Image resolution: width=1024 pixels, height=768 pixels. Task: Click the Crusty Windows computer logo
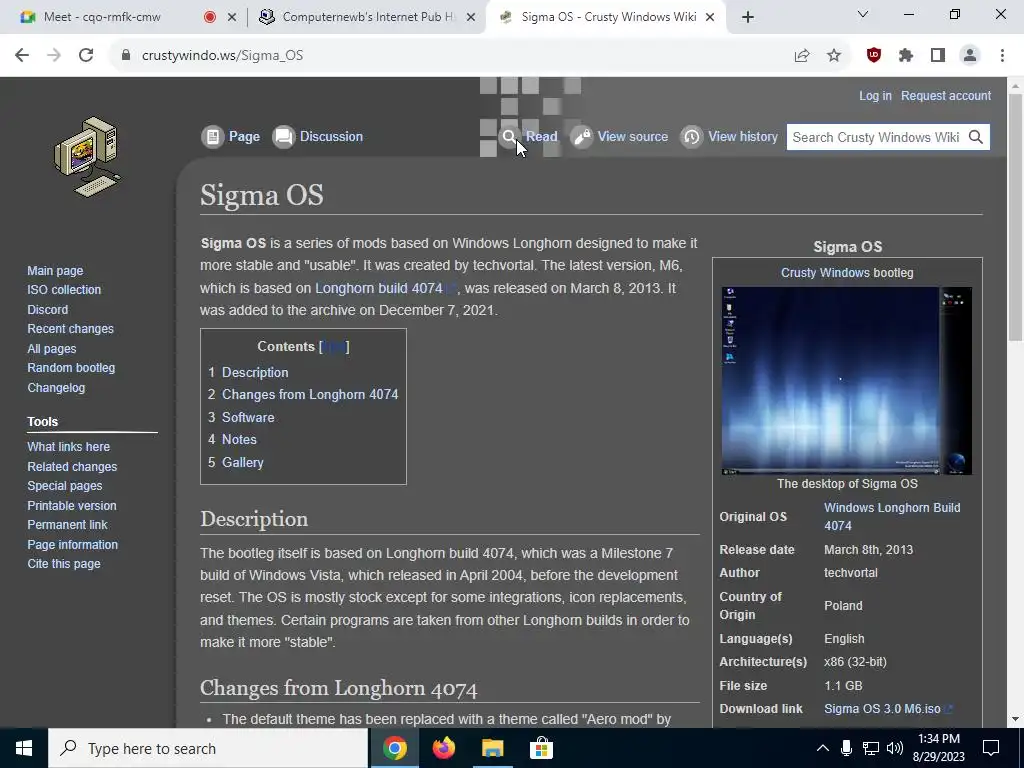(x=88, y=157)
